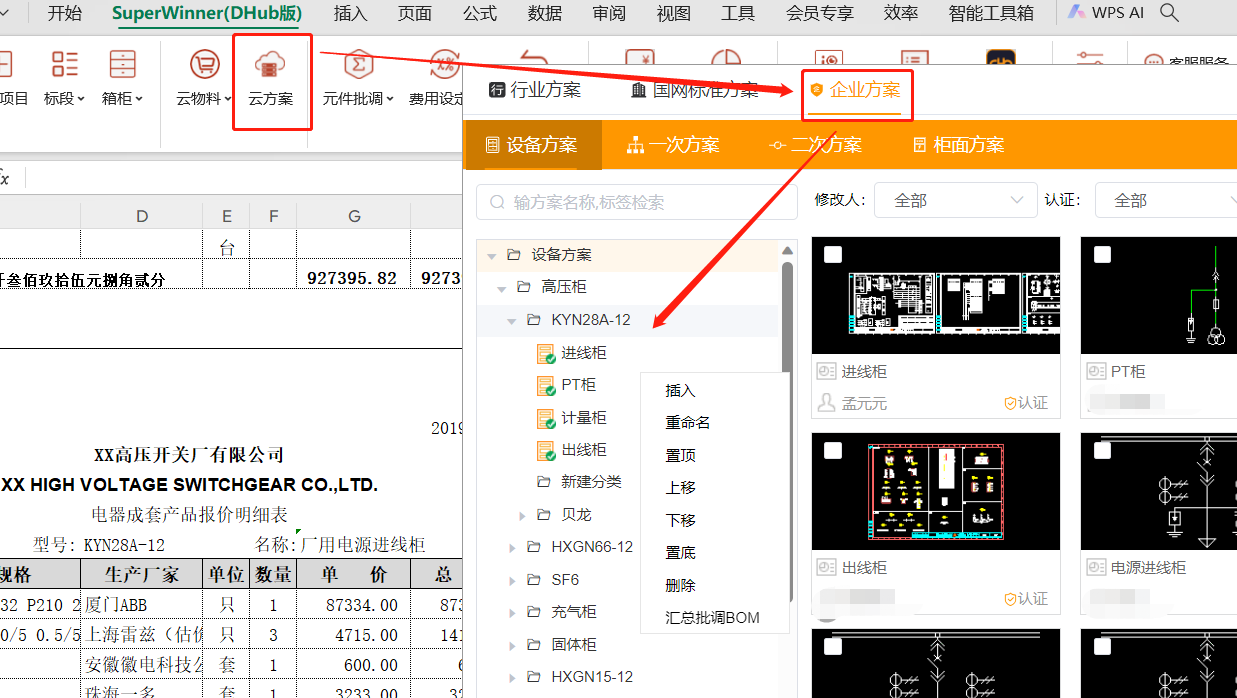Open the 元件批调 ribbon tool
This screenshot has width=1237, height=698.
click(x=359, y=78)
